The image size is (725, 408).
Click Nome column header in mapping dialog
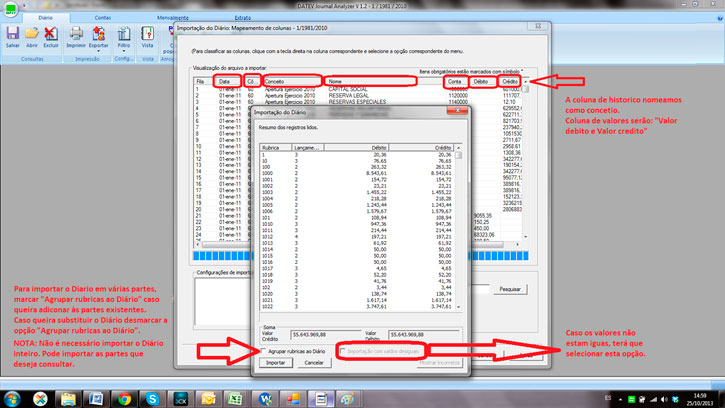point(370,81)
